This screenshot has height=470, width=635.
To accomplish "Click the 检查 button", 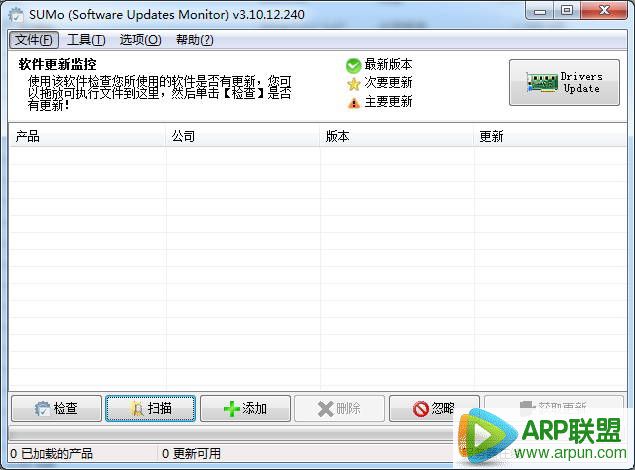I will point(56,408).
